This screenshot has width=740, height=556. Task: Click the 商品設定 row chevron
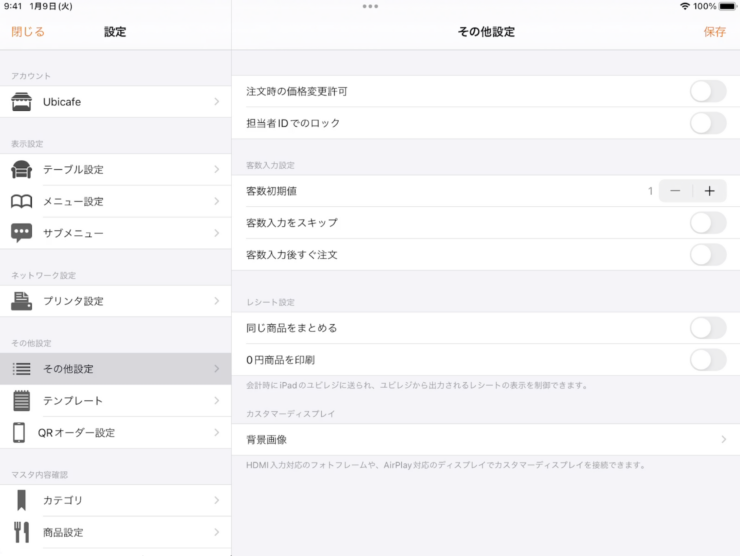[x=217, y=532]
